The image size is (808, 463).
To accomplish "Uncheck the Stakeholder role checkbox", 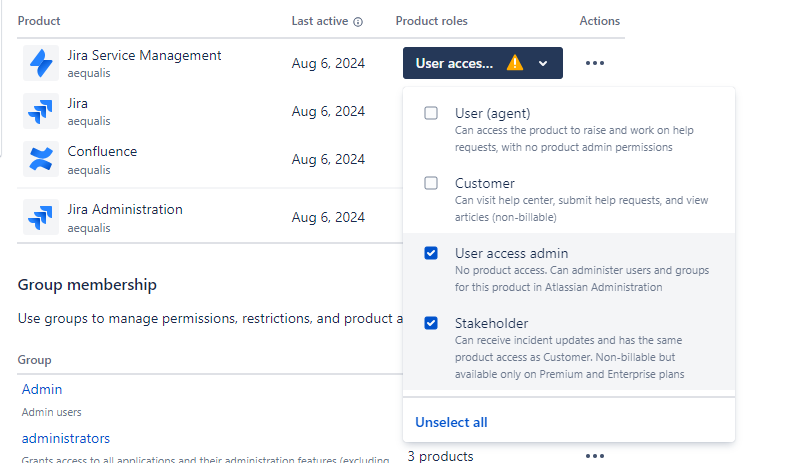I will [431, 323].
